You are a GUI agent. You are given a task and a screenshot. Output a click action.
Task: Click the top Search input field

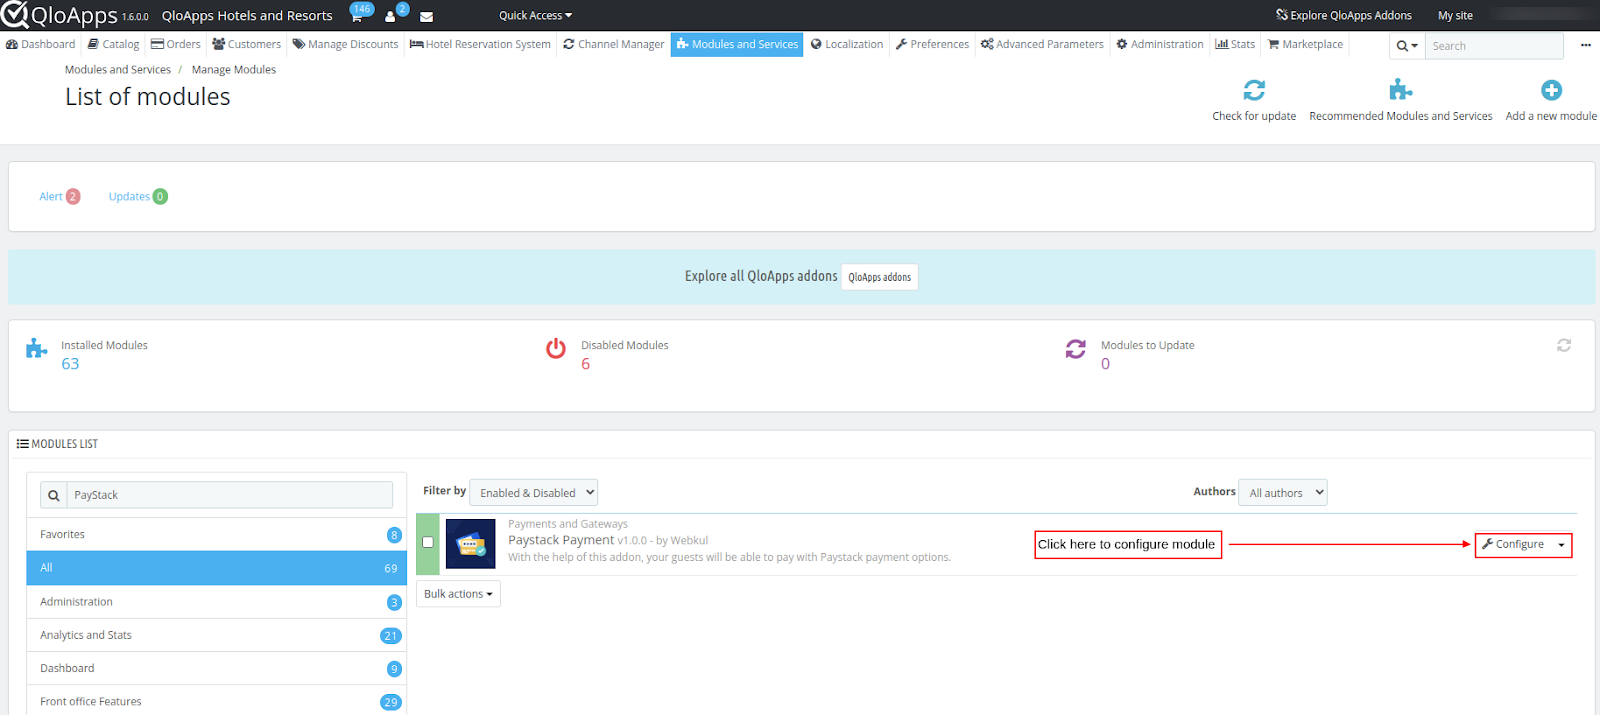pos(1494,46)
